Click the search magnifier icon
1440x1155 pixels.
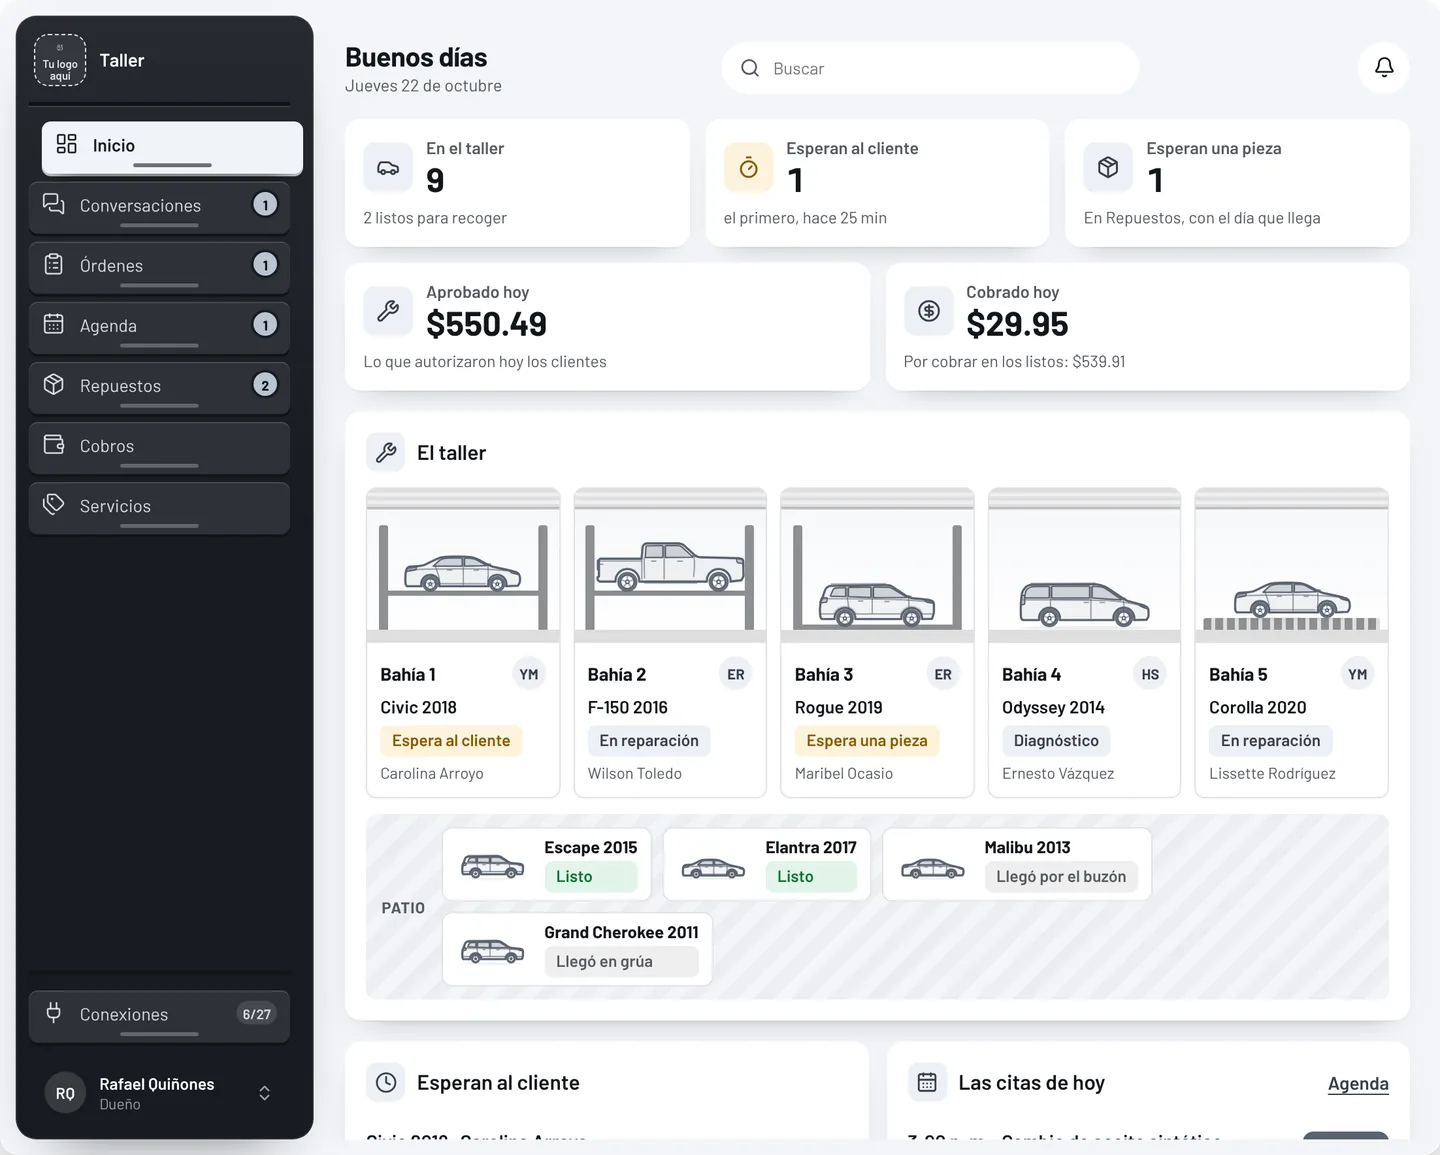point(750,68)
